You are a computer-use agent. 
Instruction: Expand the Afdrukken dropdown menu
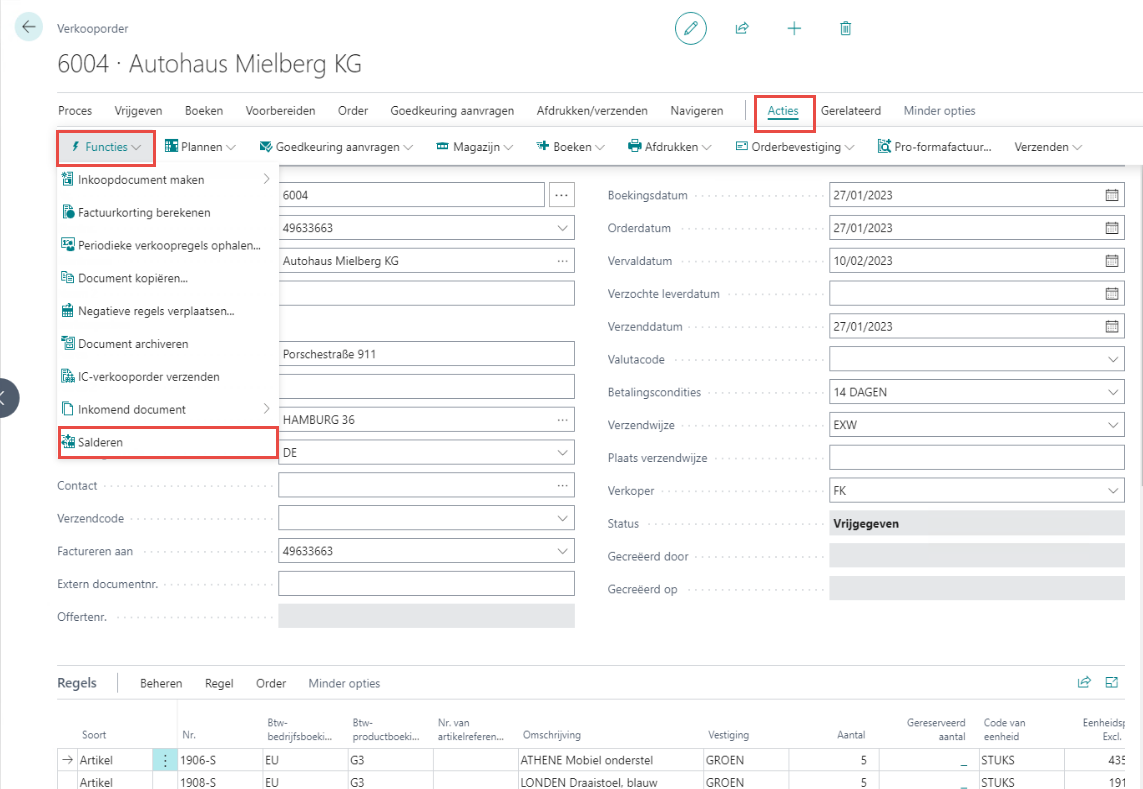pyautogui.click(x=669, y=147)
